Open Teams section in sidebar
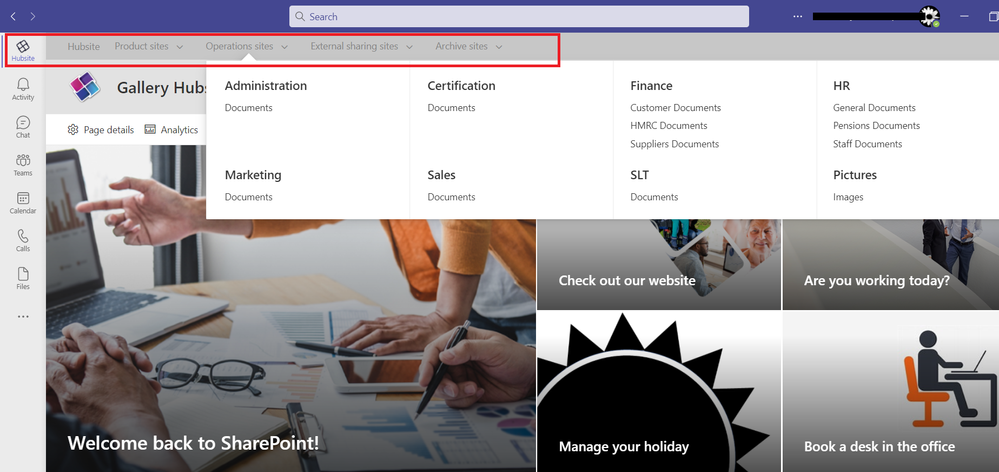This screenshot has height=472, width=999. tap(23, 165)
